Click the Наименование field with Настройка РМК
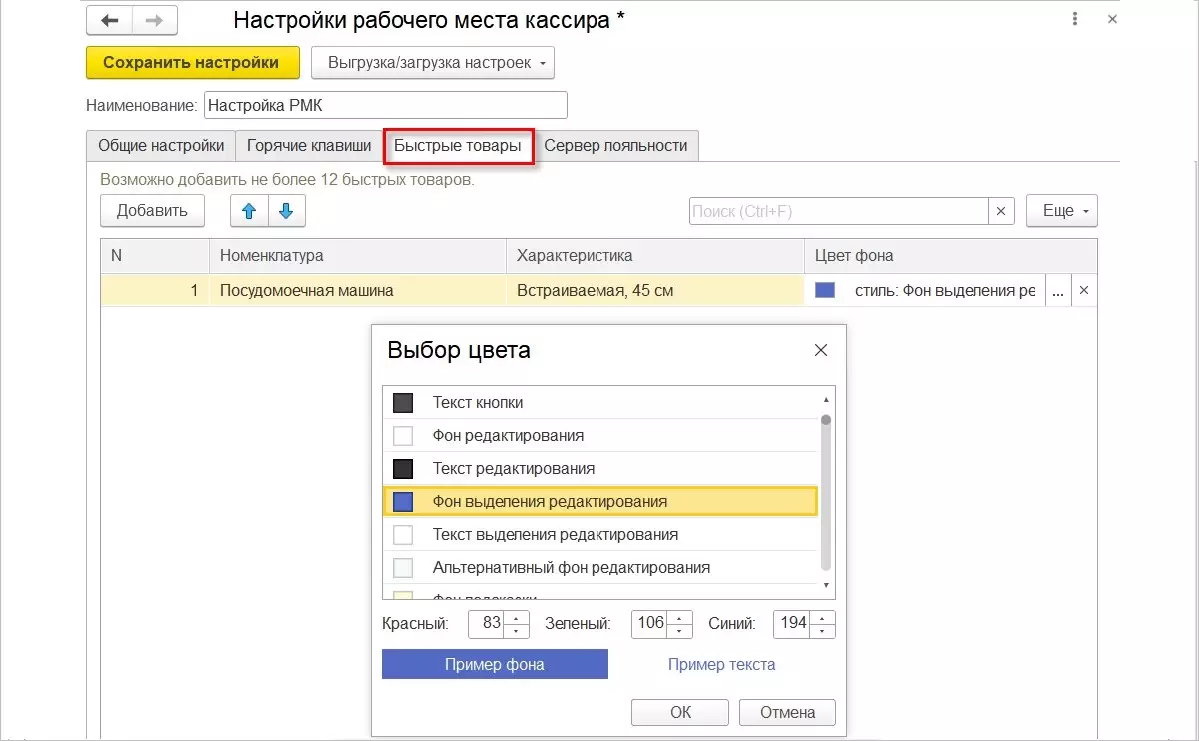 coord(385,106)
